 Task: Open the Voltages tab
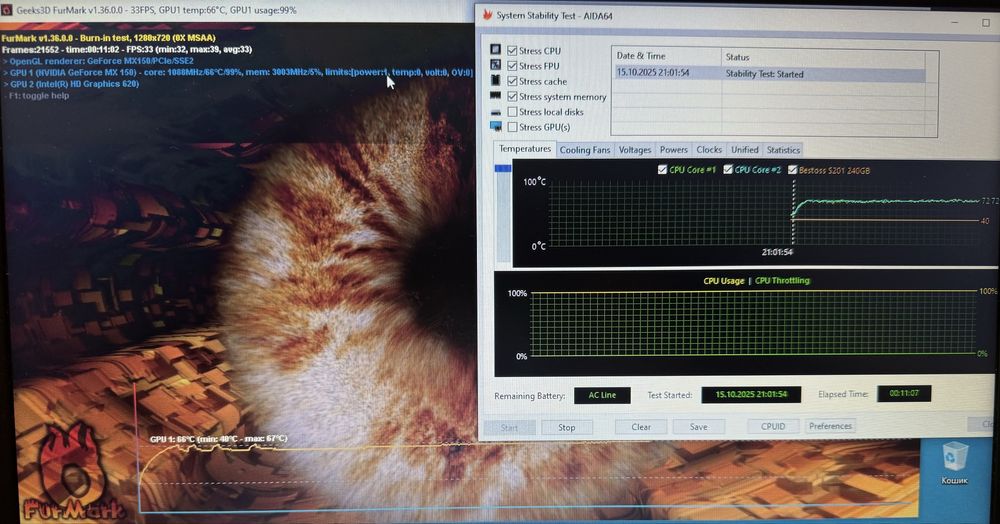pyautogui.click(x=635, y=150)
